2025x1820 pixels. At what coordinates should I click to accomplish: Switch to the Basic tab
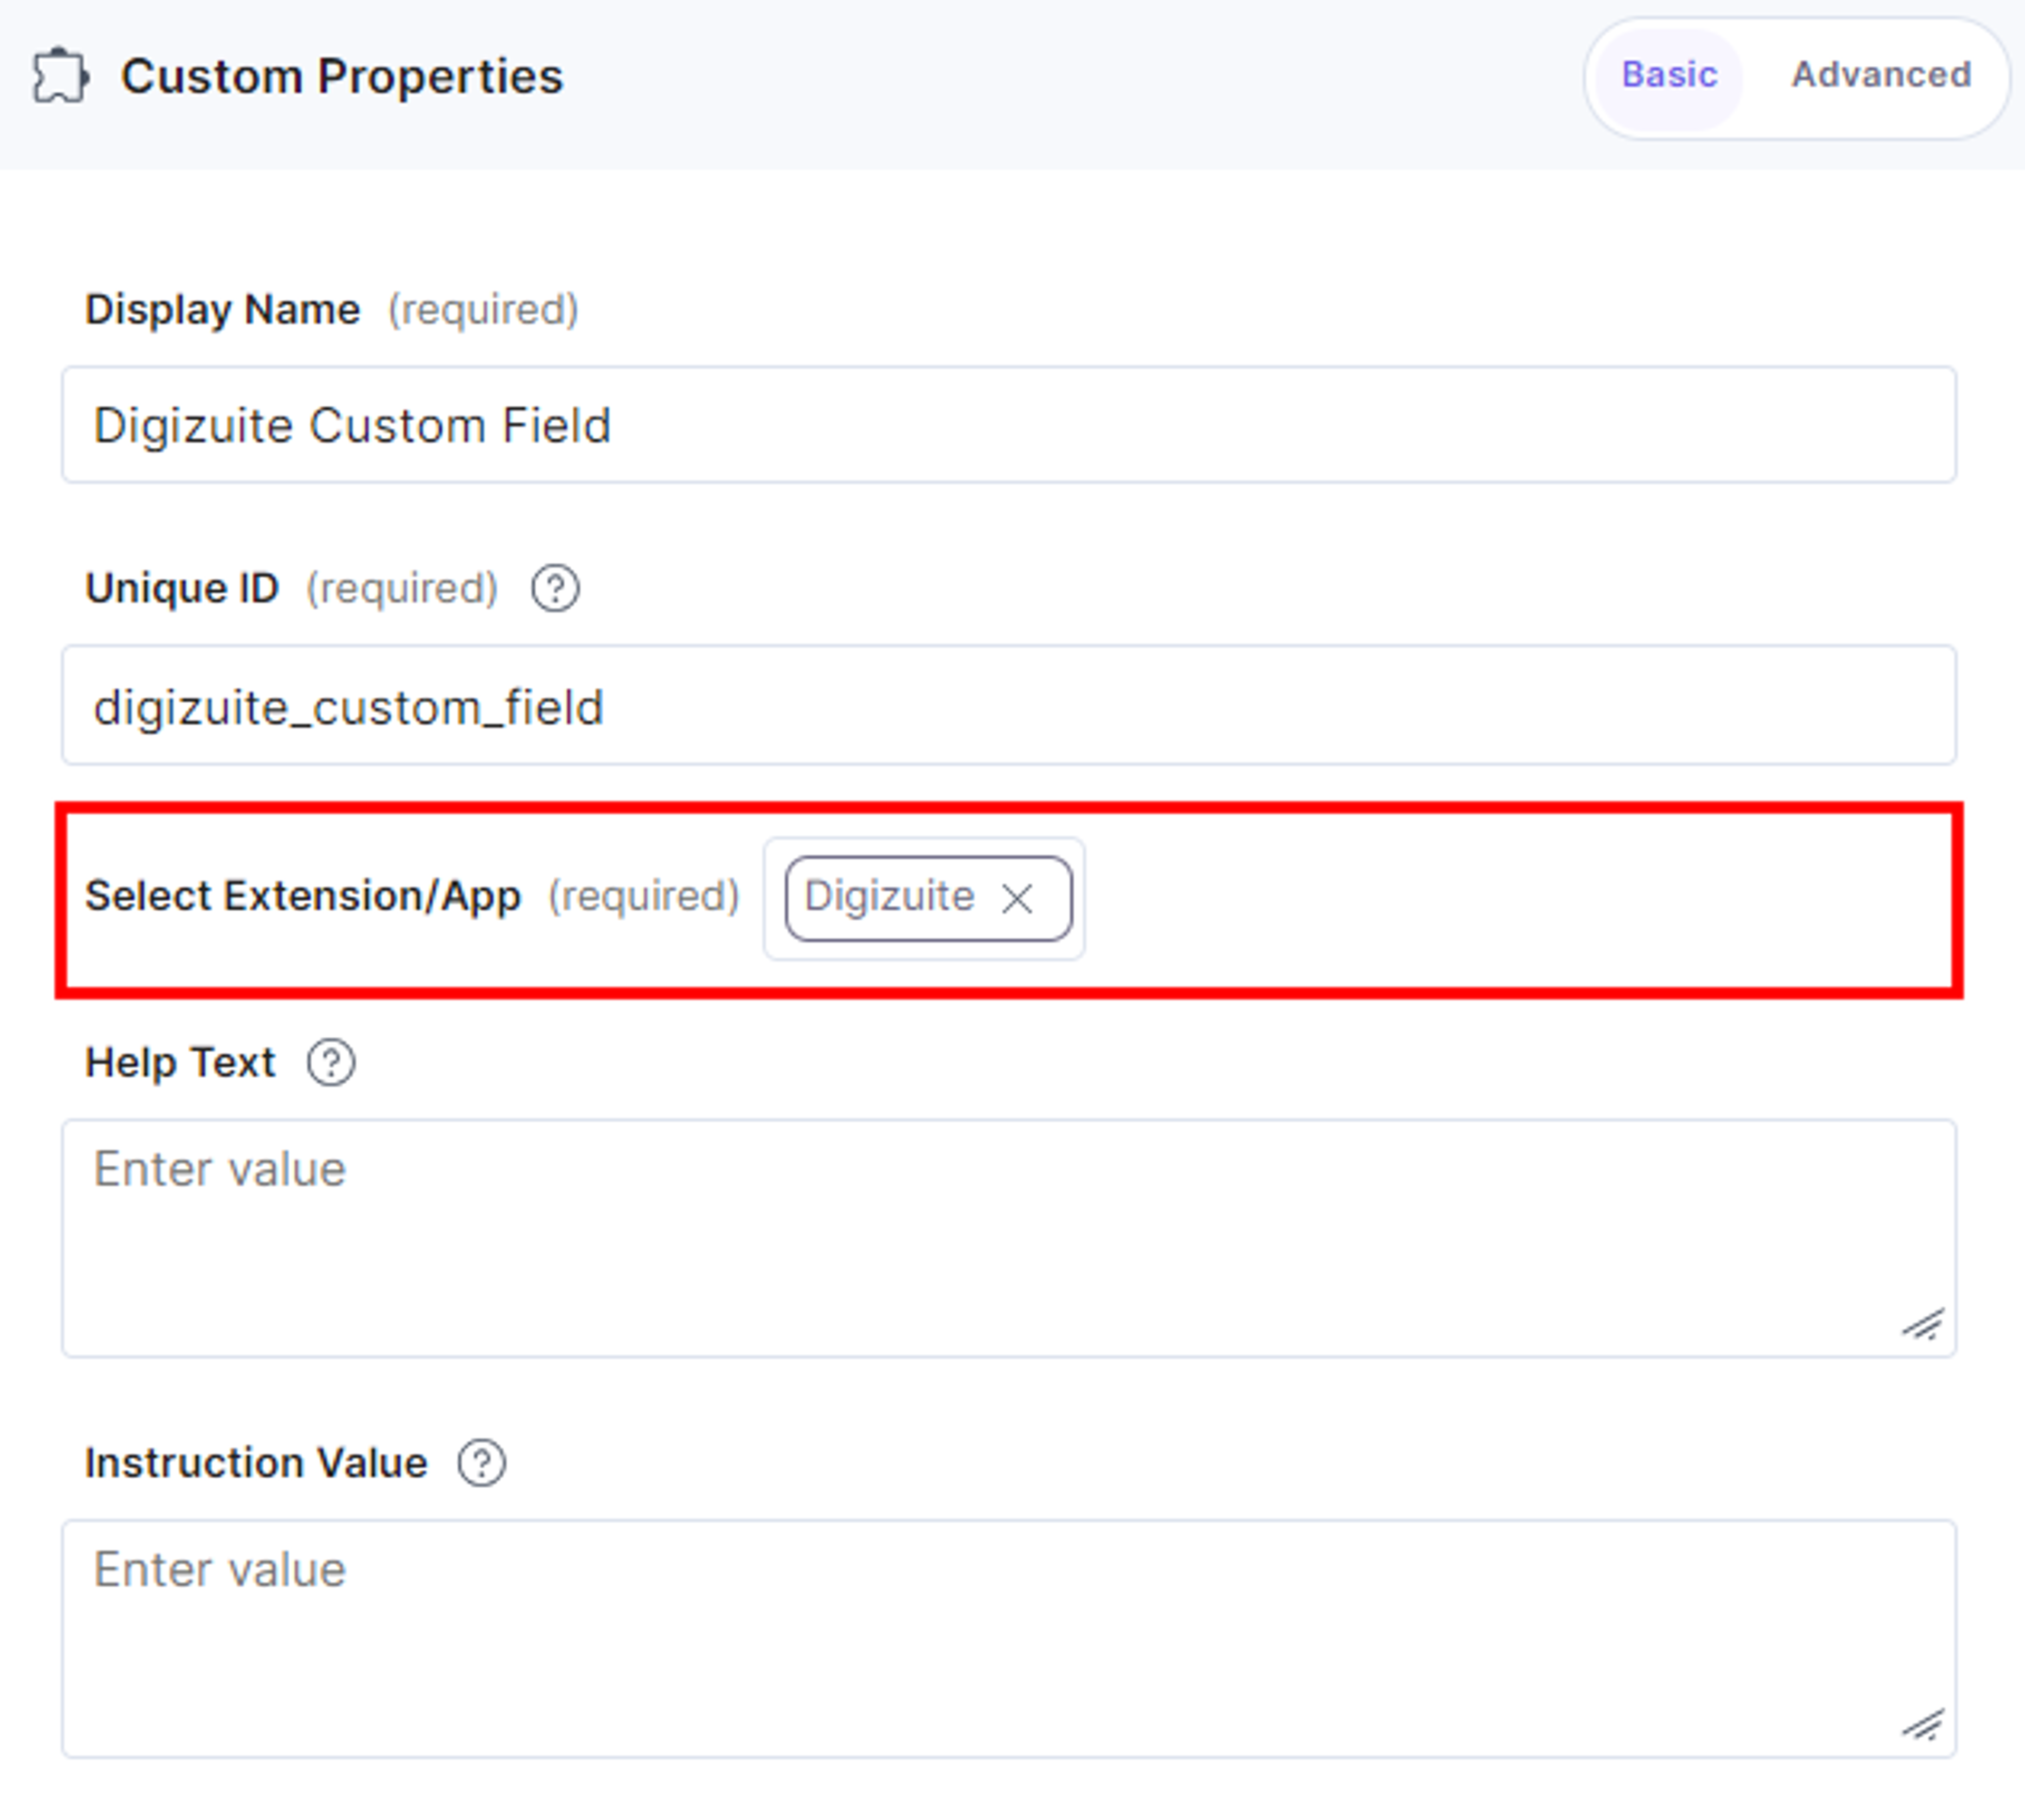coord(1669,75)
